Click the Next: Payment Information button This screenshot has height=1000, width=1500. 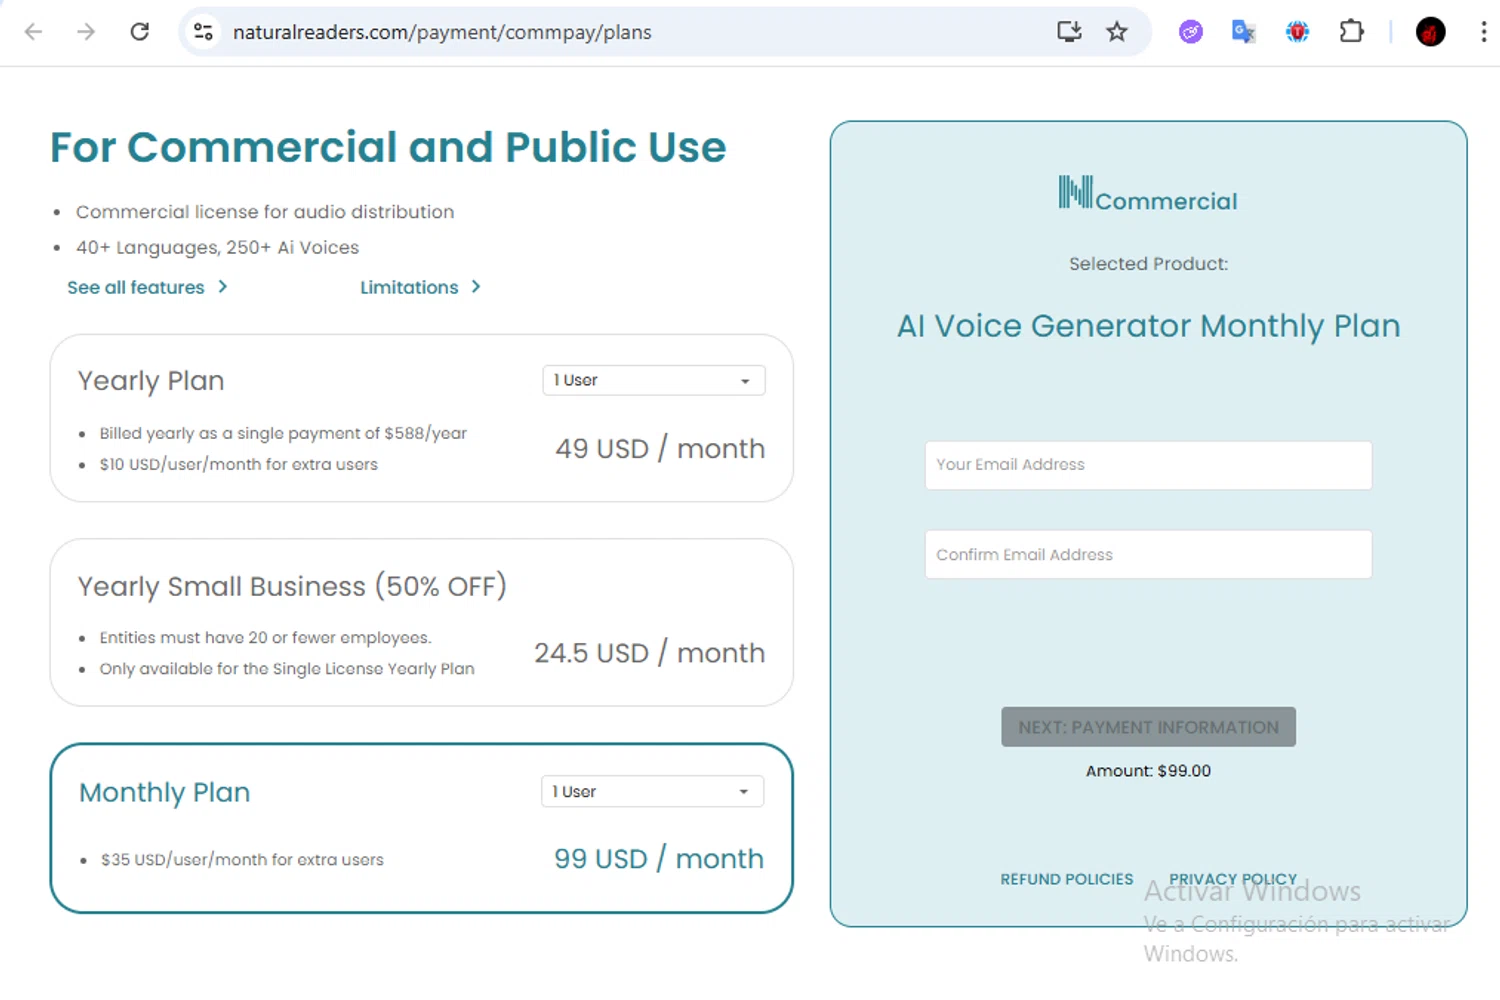click(1148, 727)
